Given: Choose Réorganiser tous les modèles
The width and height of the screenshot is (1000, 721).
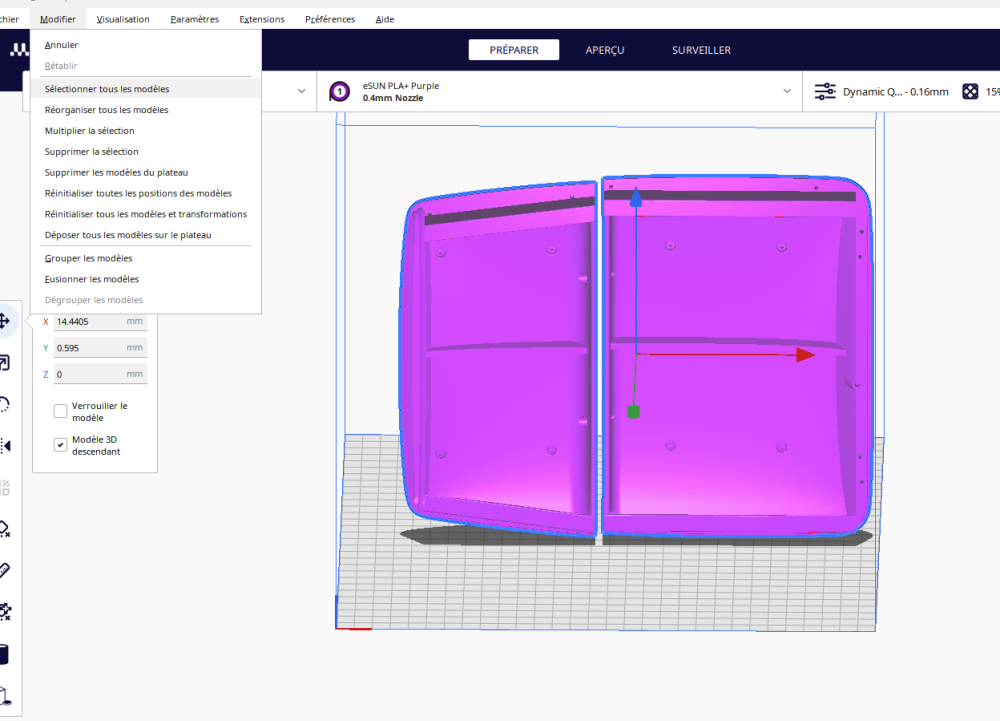Looking at the screenshot, I should pyautogui.click(x=145, y=110).
